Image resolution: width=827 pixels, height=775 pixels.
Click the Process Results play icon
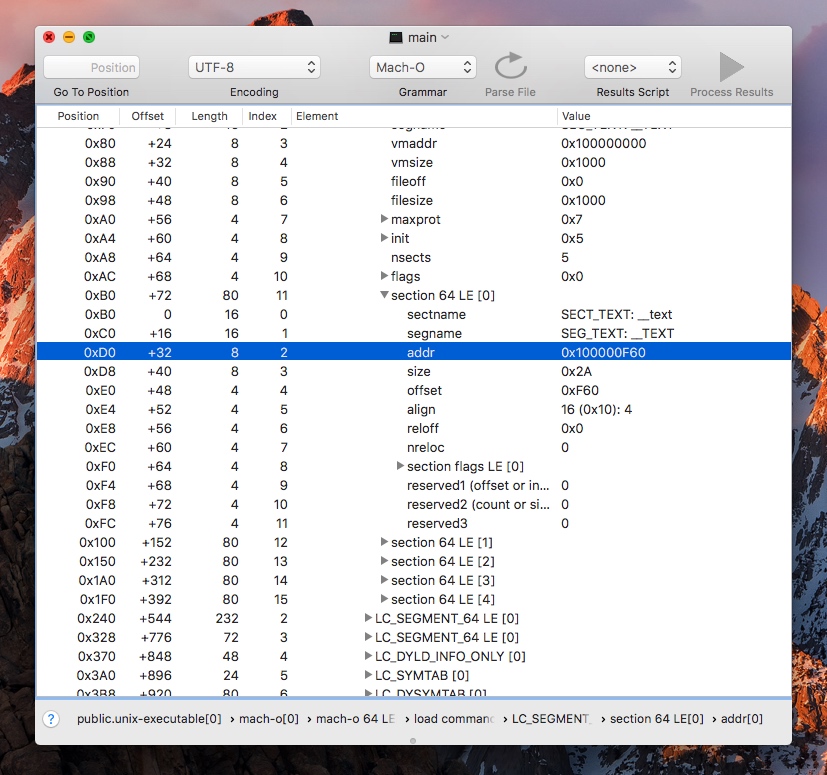[732, 66]
